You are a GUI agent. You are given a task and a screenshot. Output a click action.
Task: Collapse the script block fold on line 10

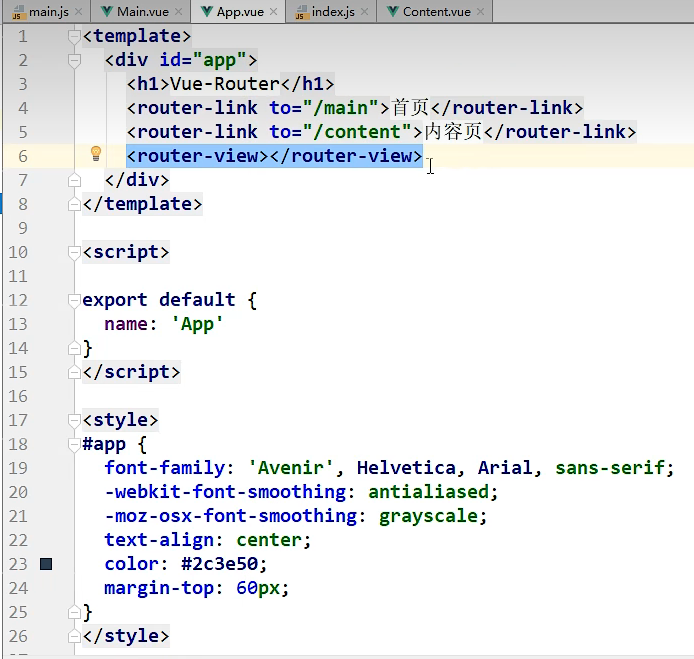tap(74, 252)
